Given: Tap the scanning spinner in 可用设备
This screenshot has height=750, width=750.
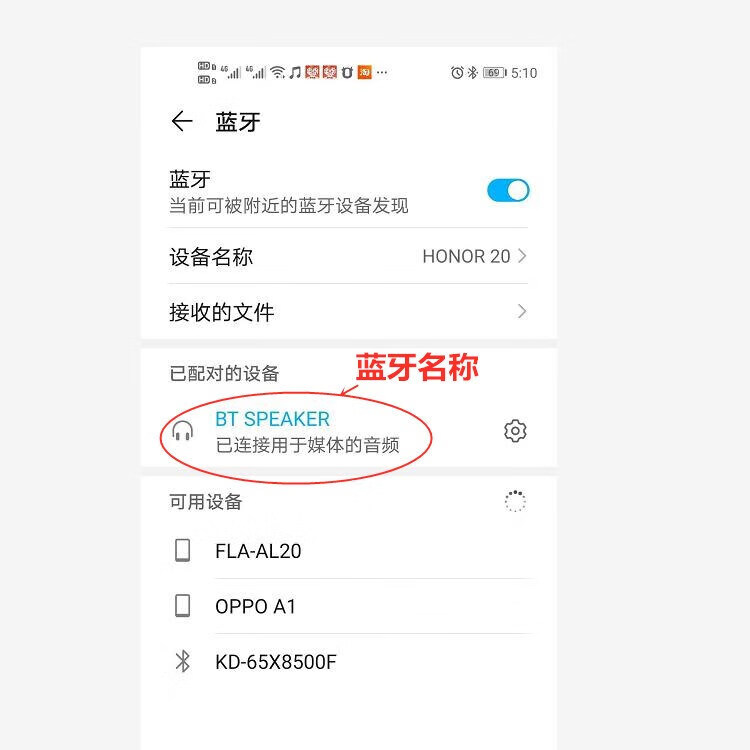Looking at the screenshot, I should (x=515, y=501).
